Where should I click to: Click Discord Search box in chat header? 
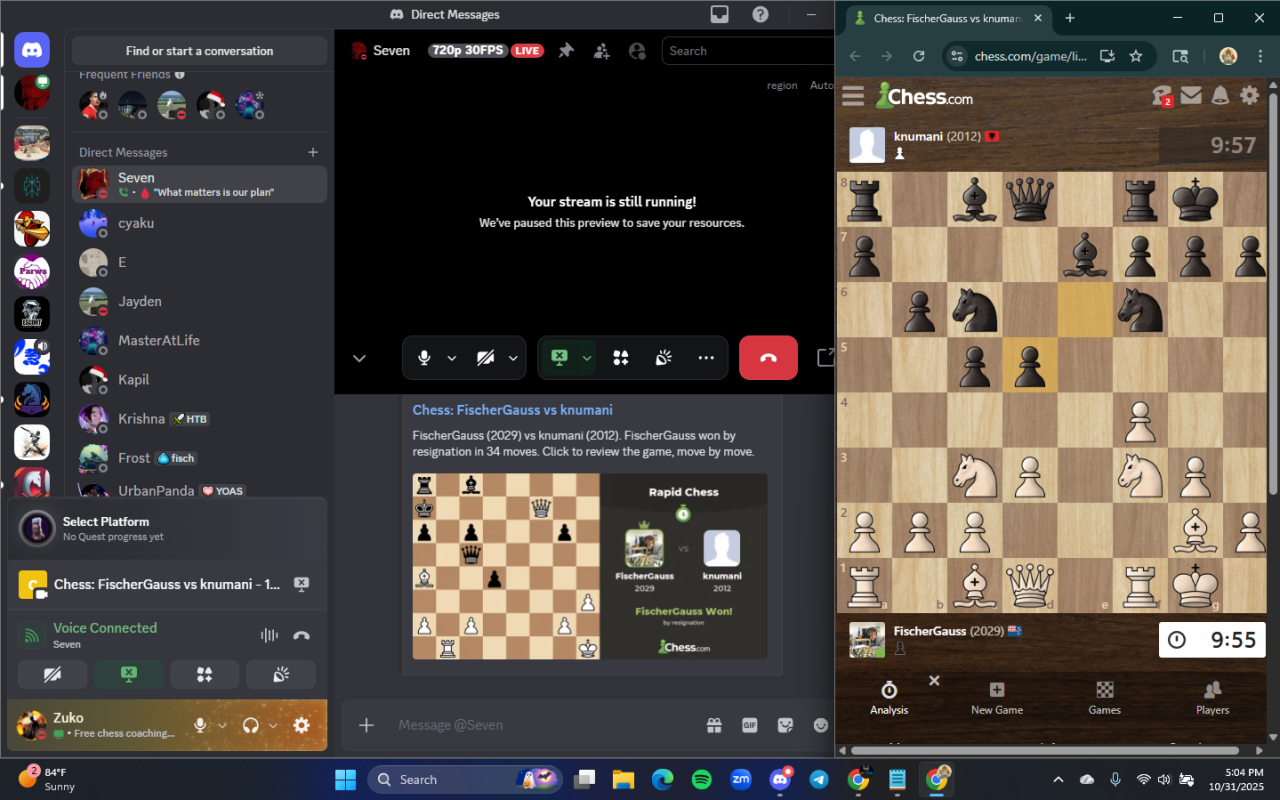(747, 51)
